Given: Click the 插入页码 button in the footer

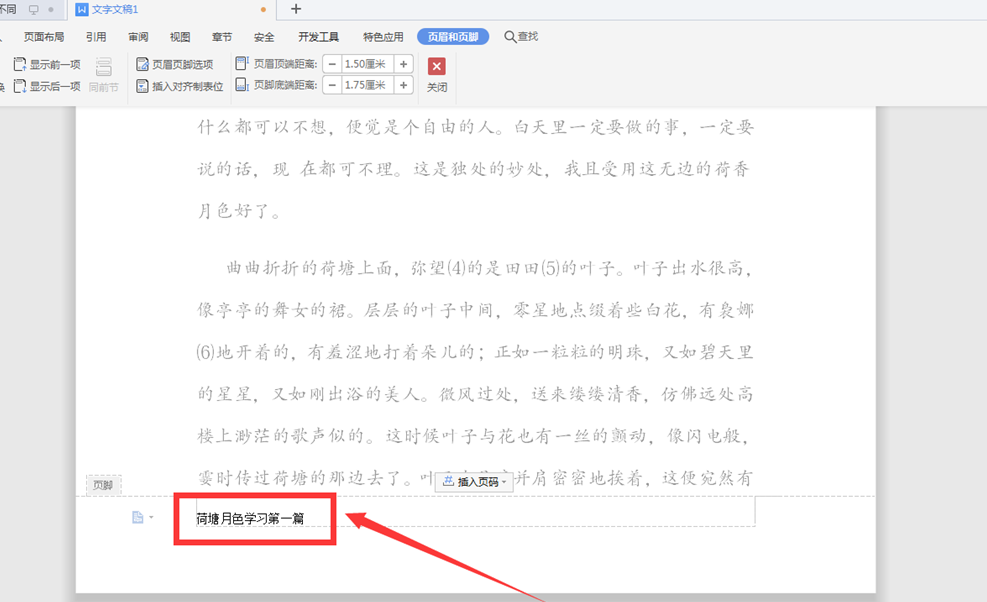Looking at the screenshot, I should click(x=472, y=480).
